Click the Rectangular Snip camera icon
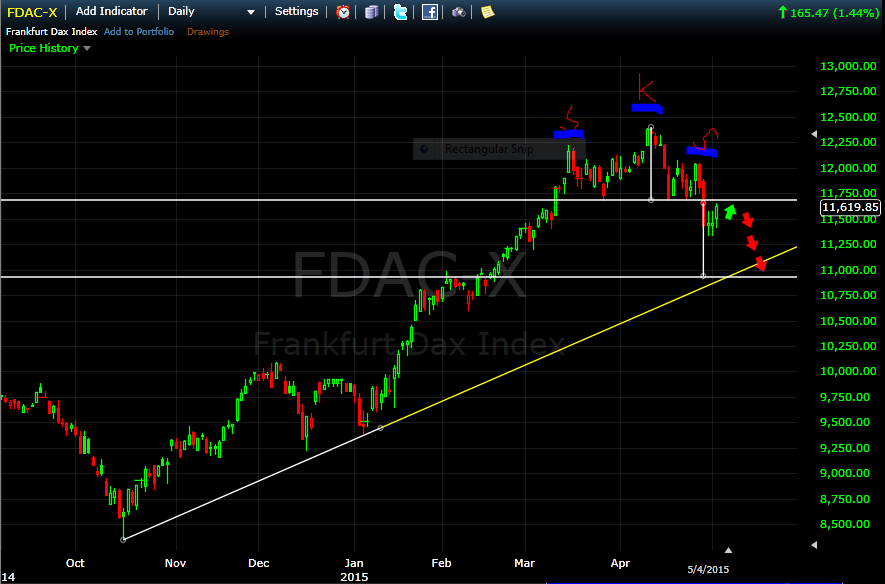The height and width of the screenshot is (584, 885). 424,148
